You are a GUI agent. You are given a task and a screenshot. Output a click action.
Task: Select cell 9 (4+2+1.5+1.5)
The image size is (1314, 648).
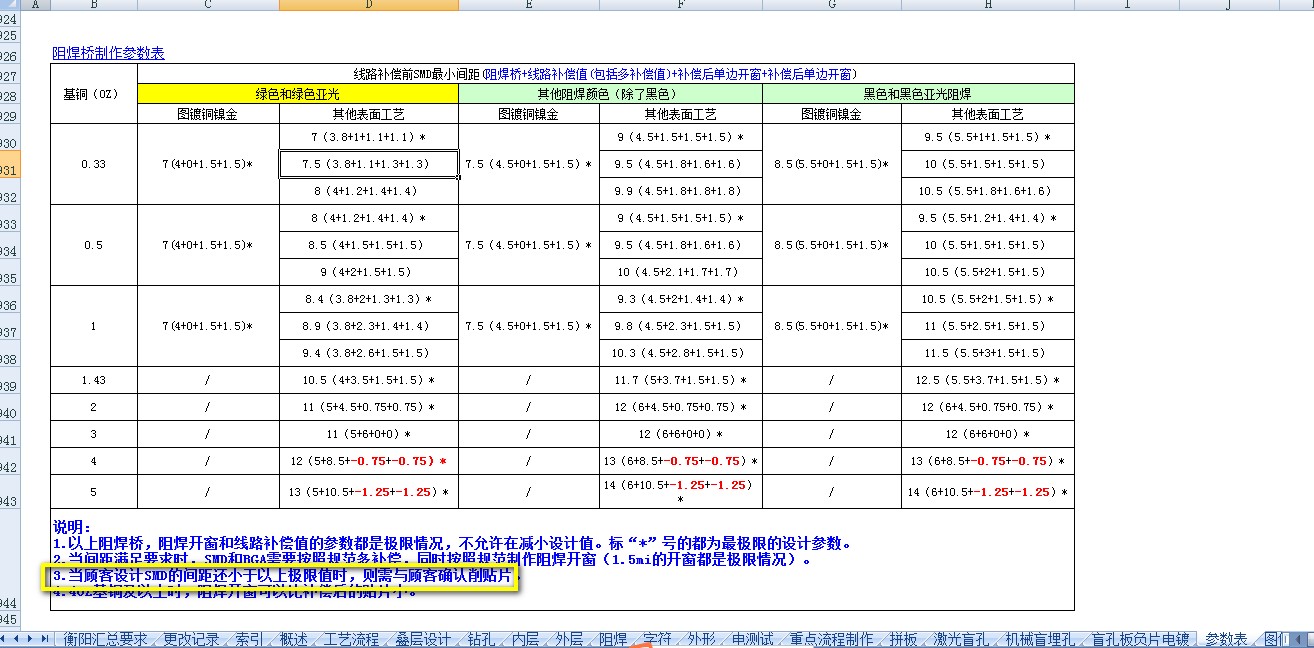point(369,272)
